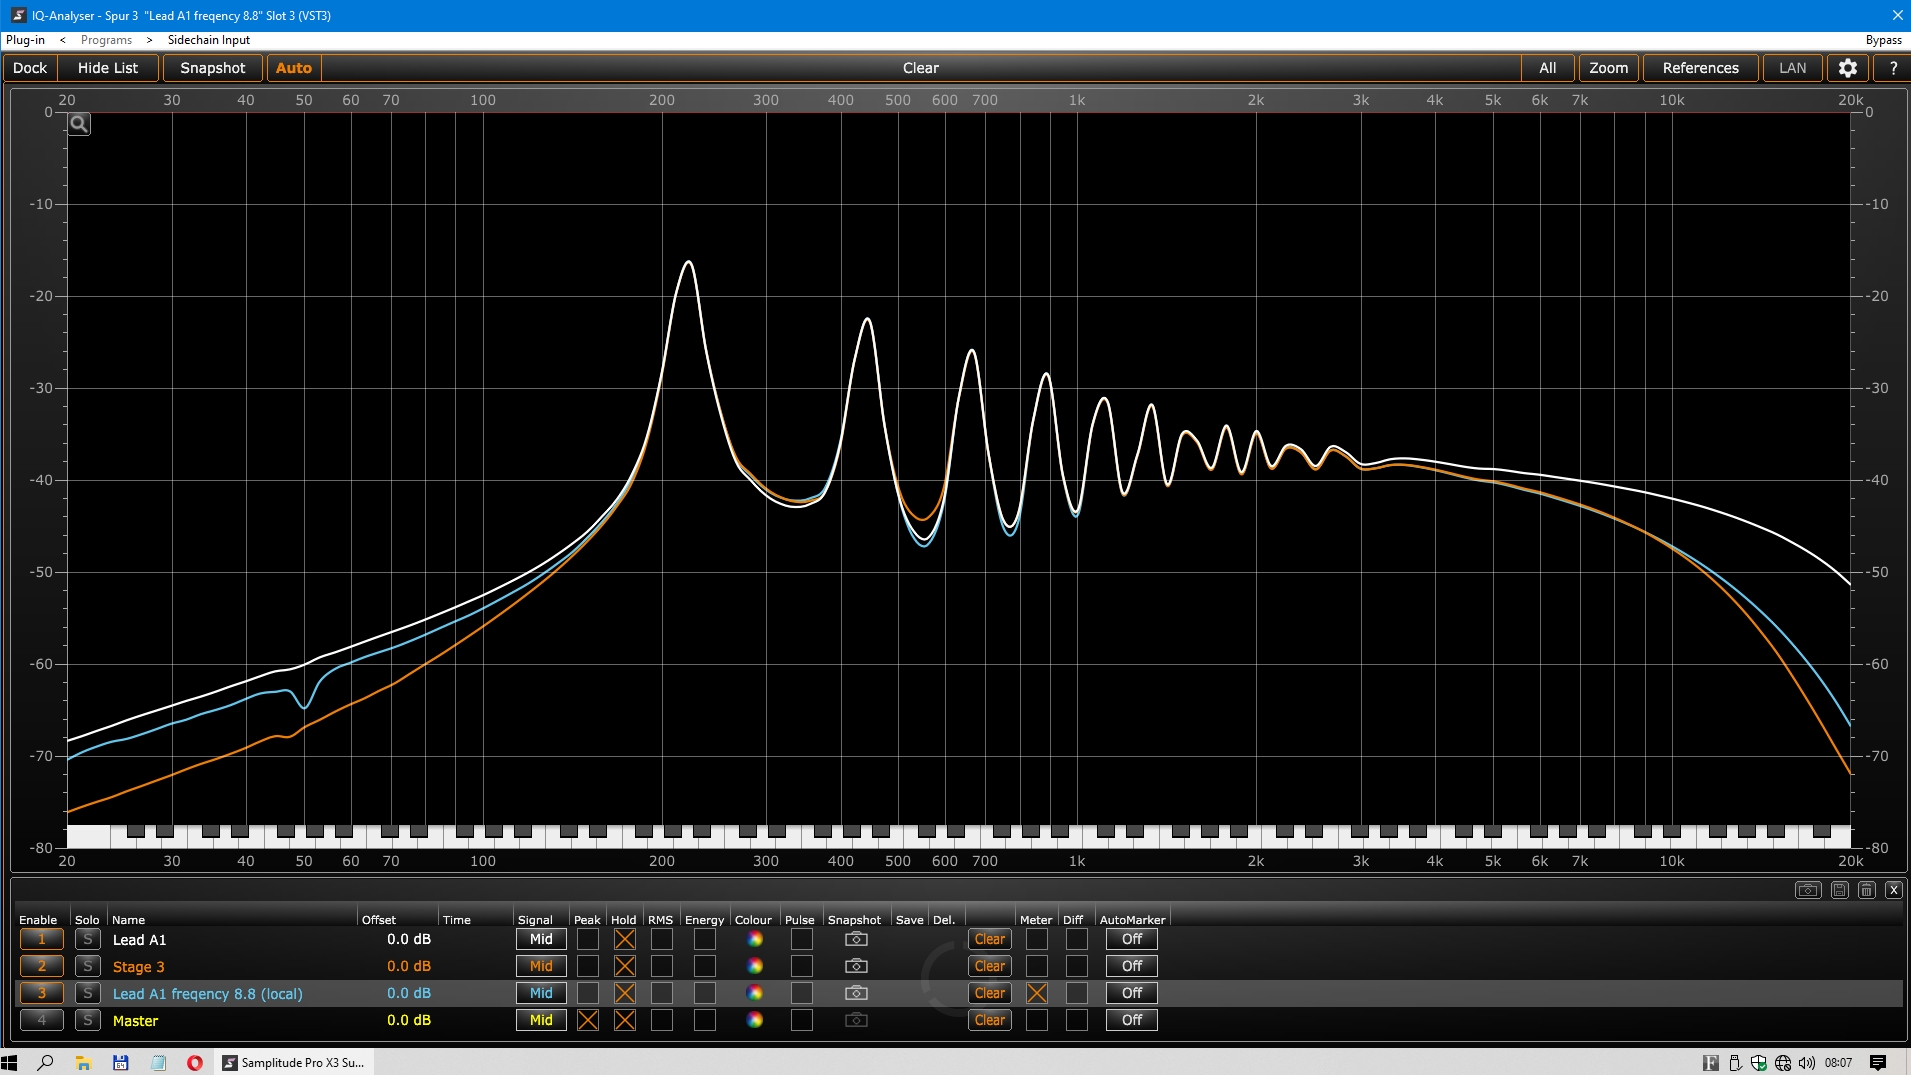Click the Dock button
The image size is (1911, 1075).
click(30, 68)
